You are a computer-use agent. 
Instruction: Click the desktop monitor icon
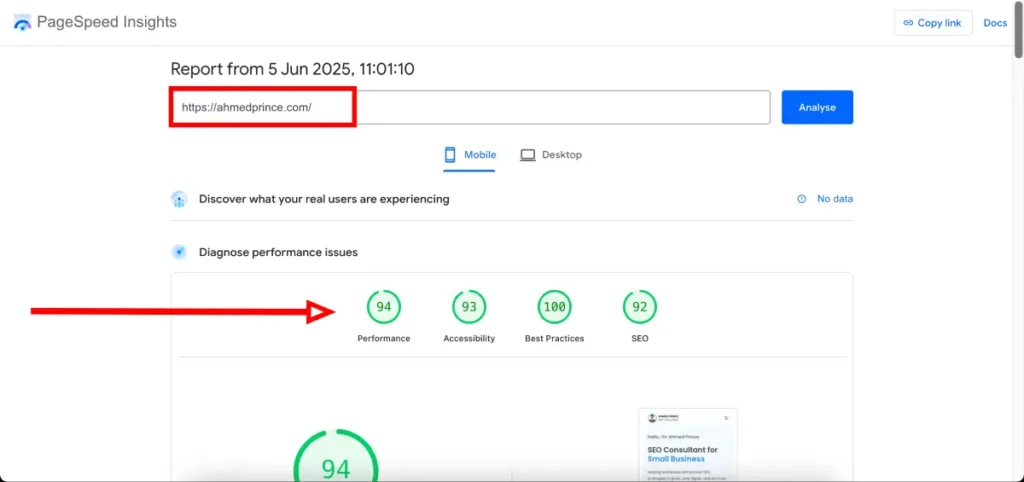pos(528,155)
